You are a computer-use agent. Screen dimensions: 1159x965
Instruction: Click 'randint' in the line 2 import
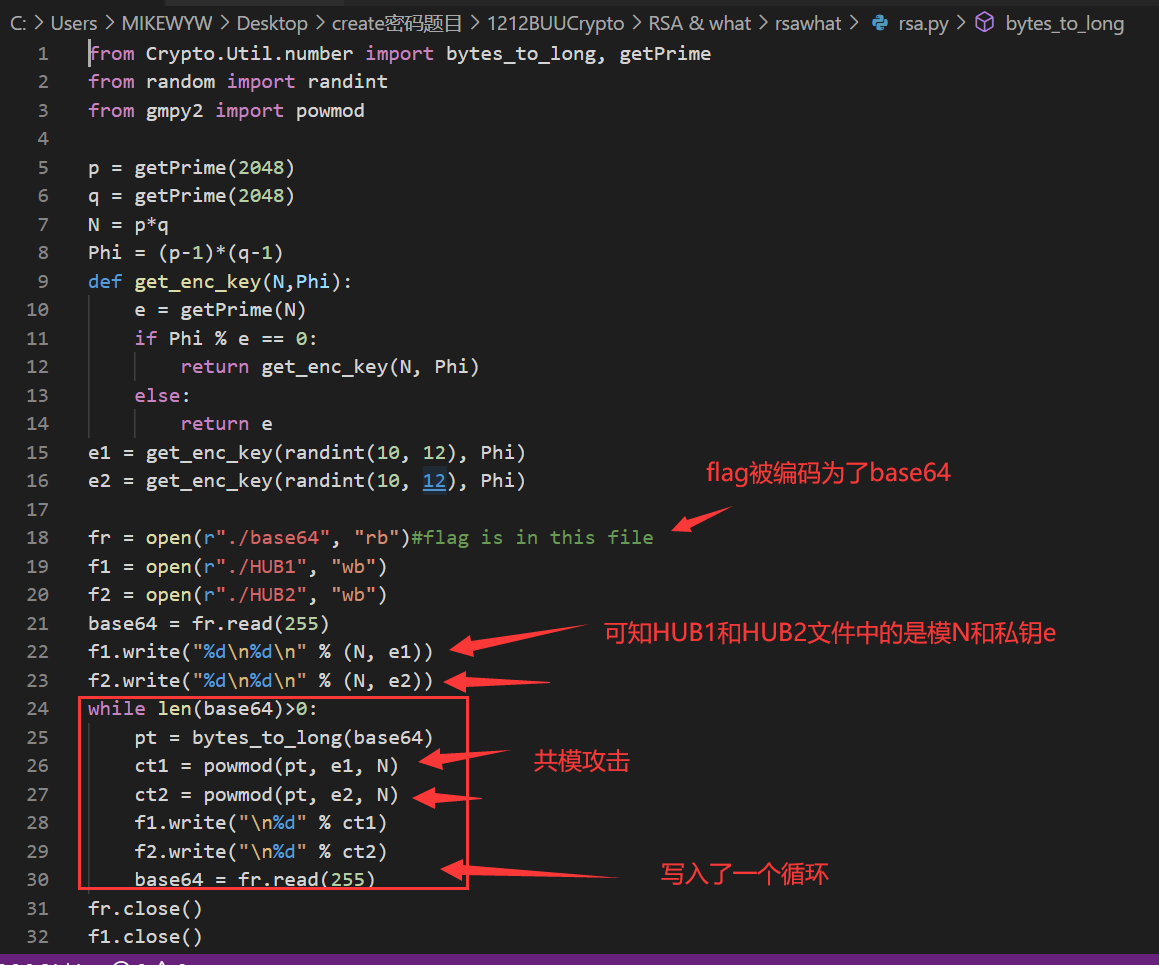(x=347, y=82)
